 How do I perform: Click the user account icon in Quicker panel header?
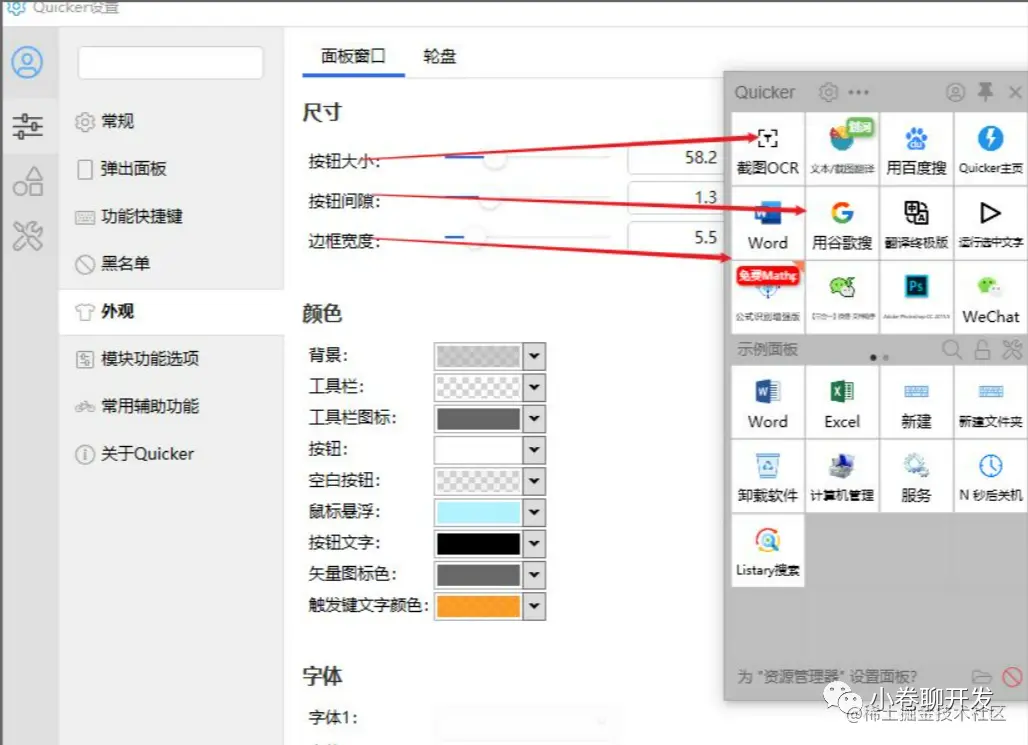coord(955,92)
